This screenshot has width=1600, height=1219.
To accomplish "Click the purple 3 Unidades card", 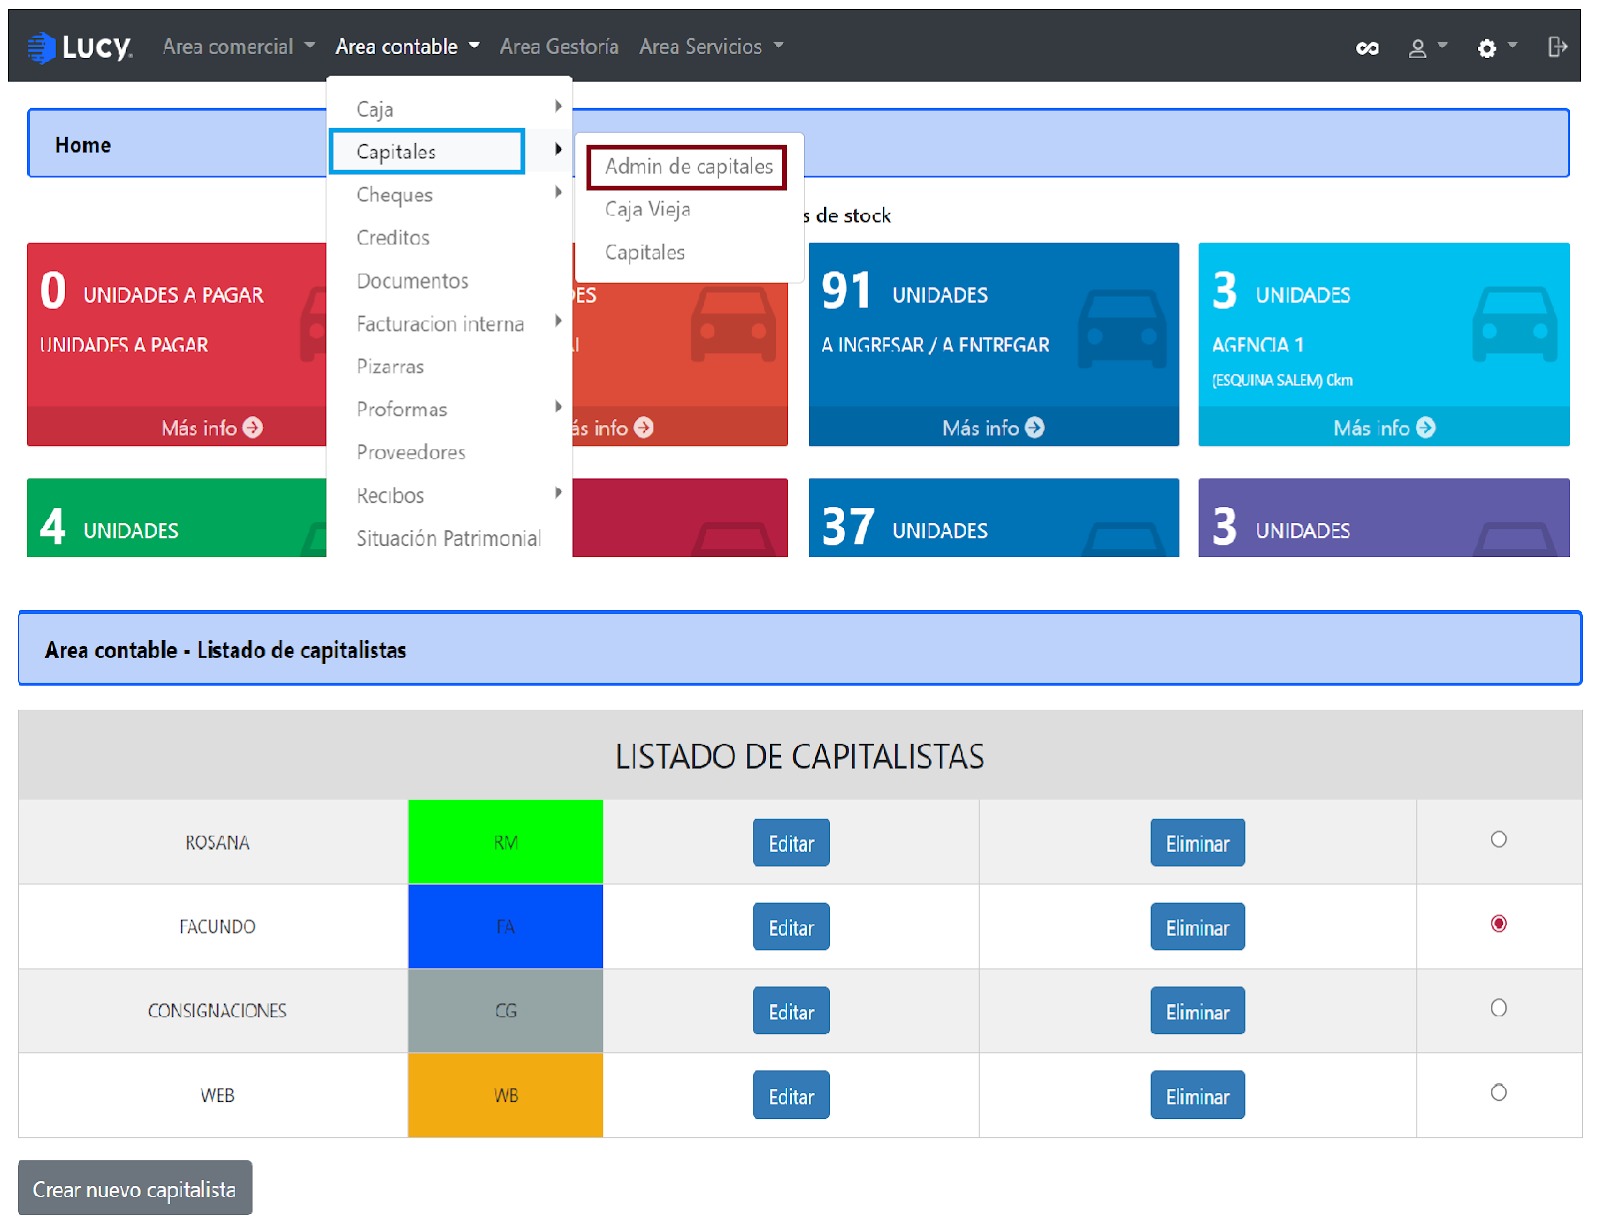I will click(1384, 517).
